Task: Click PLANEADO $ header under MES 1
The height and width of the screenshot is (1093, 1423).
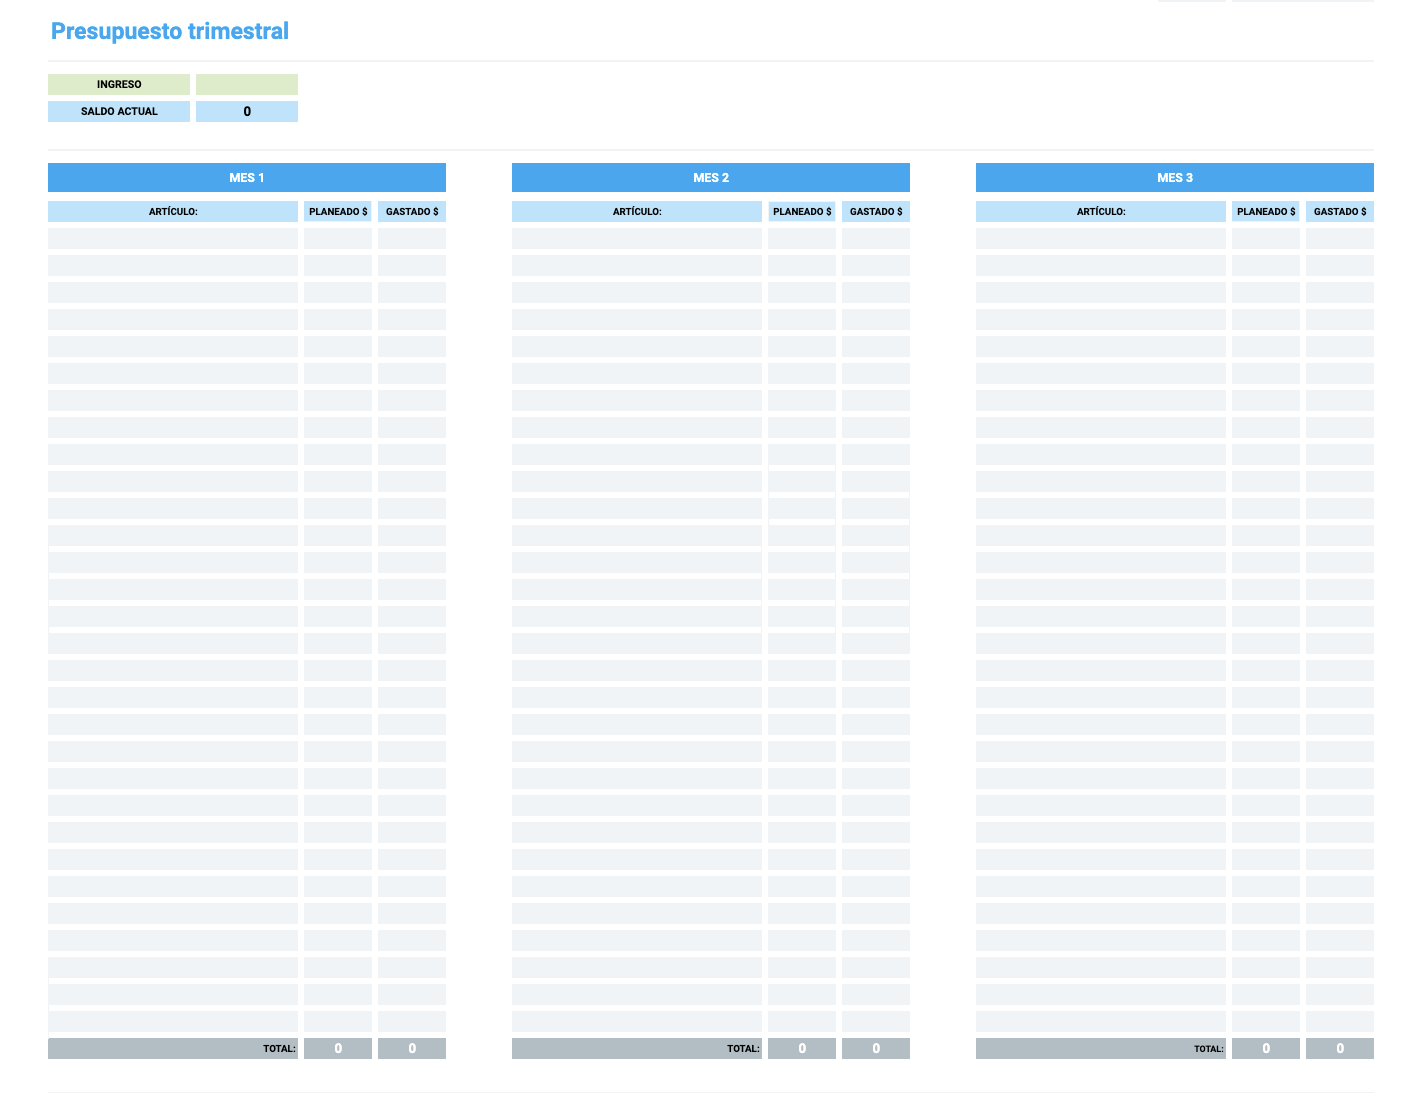Action: coord(338,211)
